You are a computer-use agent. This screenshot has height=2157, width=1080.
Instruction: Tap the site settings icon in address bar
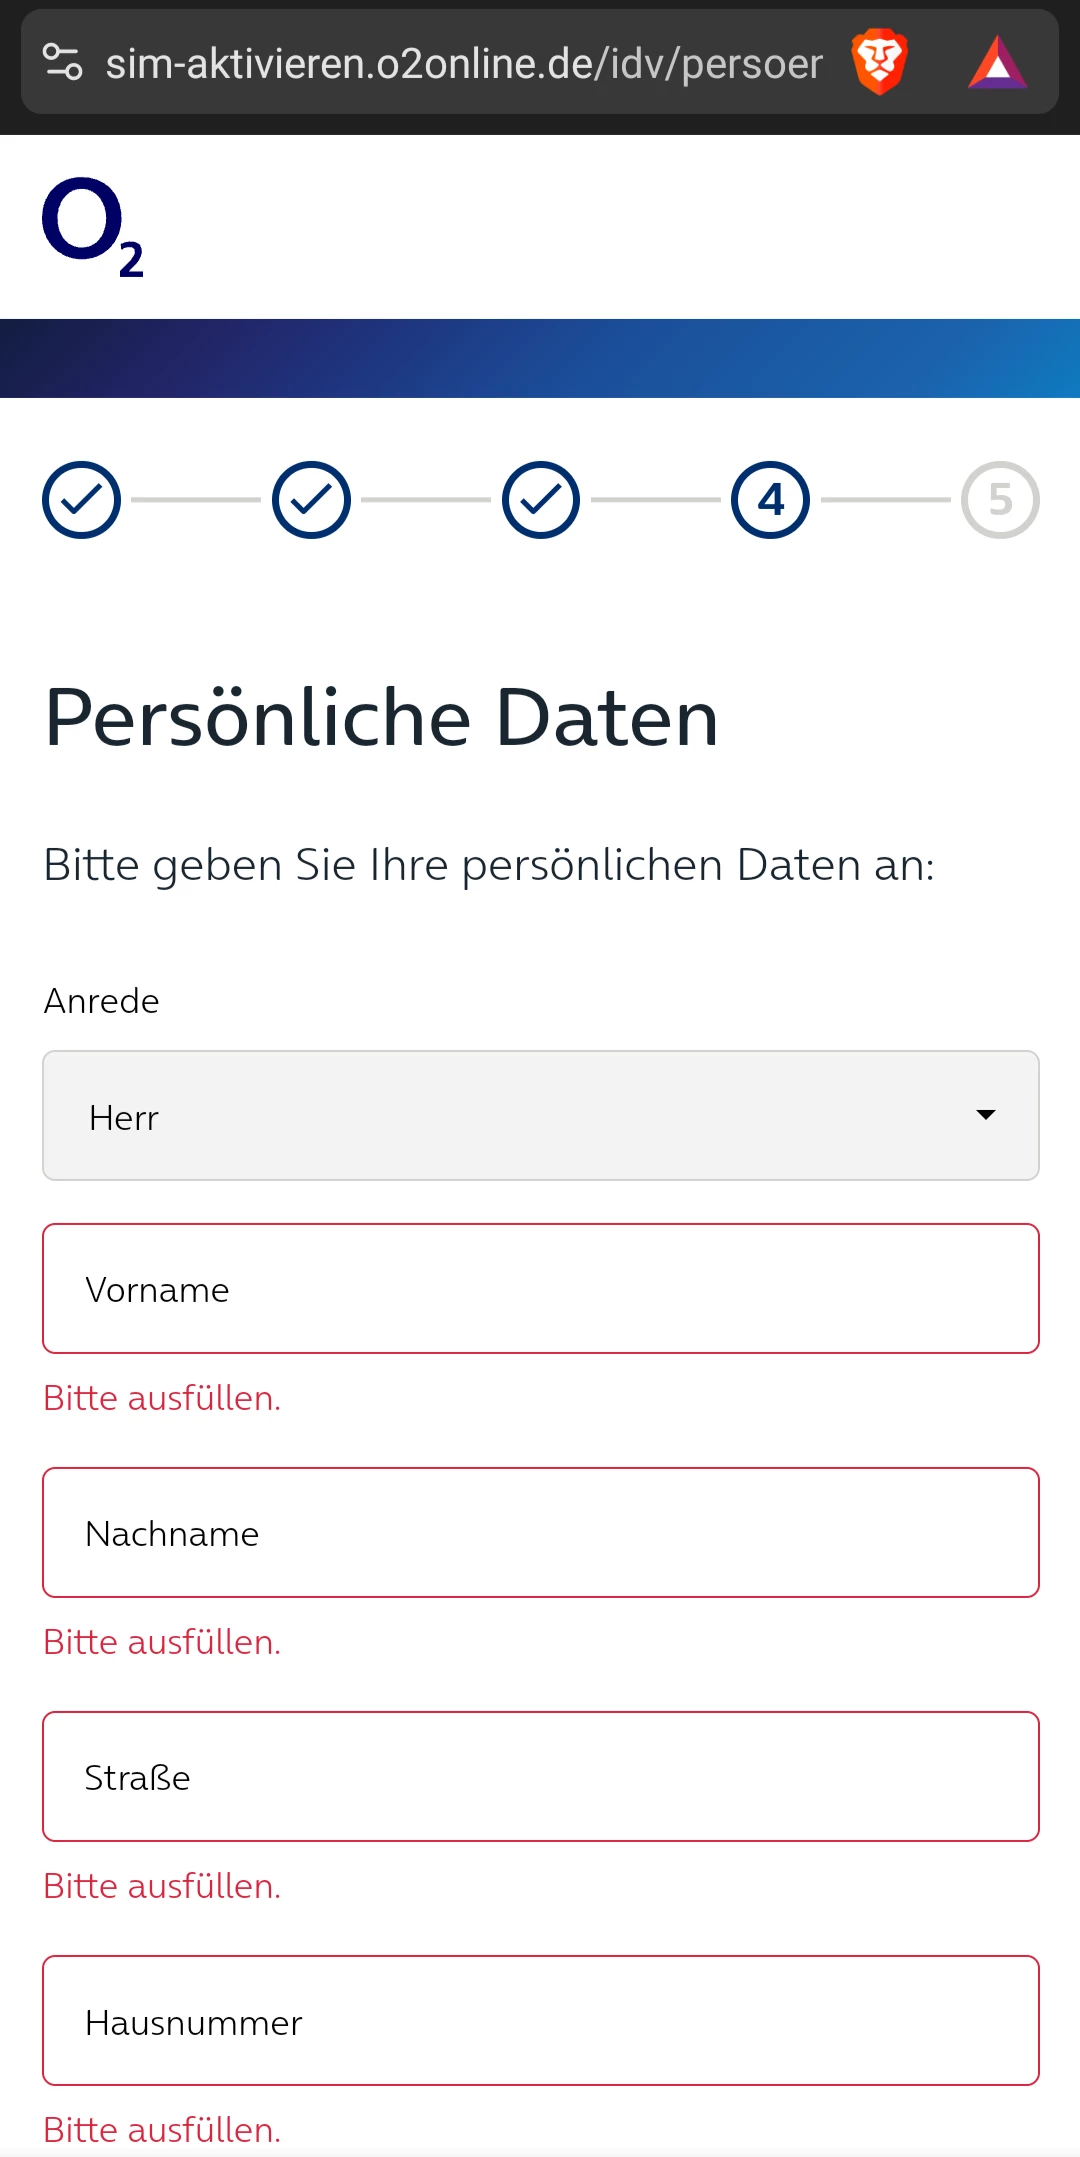click(62, 62)
